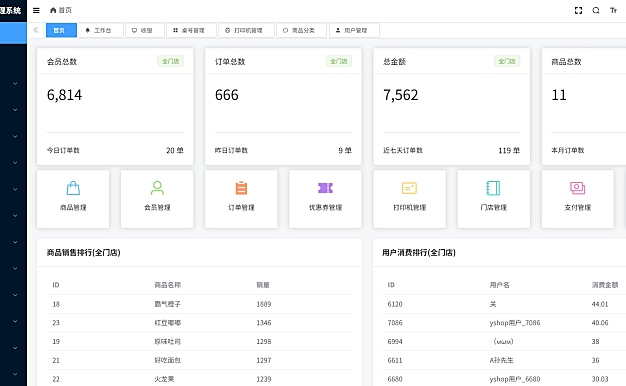Open the search icon in the top bar
The width and height of the screenshot is (626, 386).
click(x=596, y=10)
